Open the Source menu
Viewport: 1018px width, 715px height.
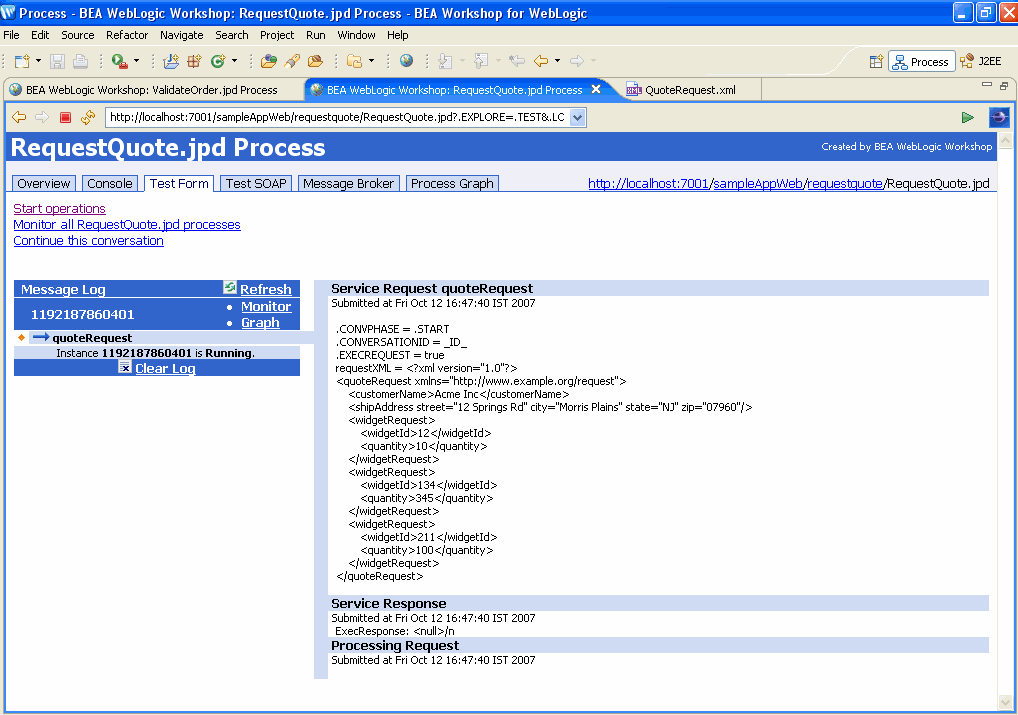click(78, 35)
